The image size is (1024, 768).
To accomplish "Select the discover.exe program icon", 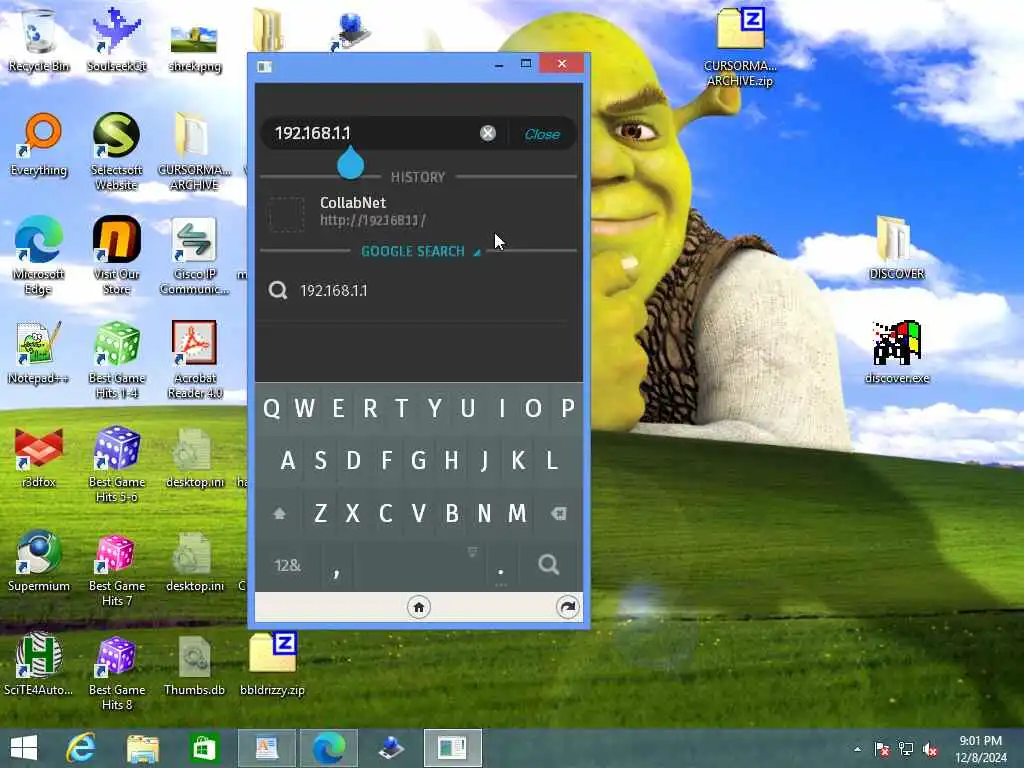I will click(x=897, y=353).
